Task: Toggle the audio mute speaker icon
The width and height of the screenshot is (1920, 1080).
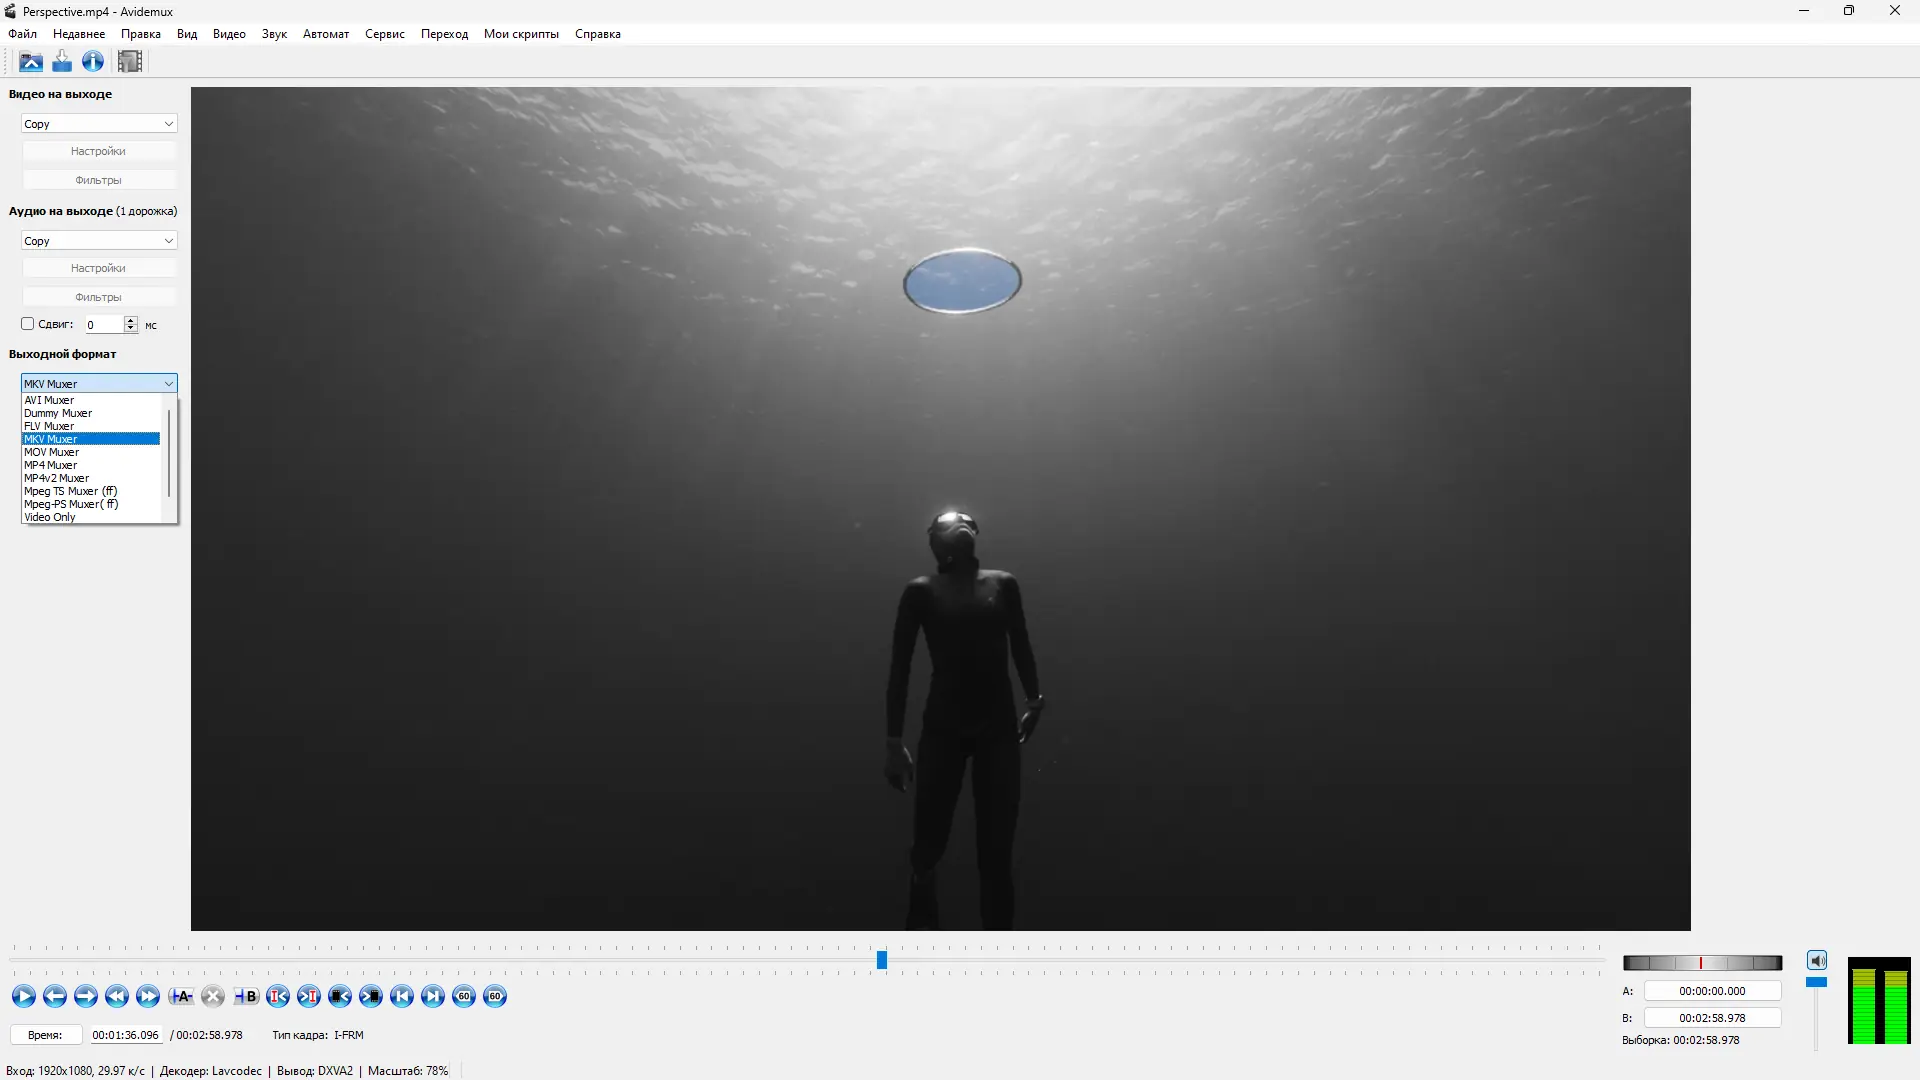Action: coord(1817,961)
